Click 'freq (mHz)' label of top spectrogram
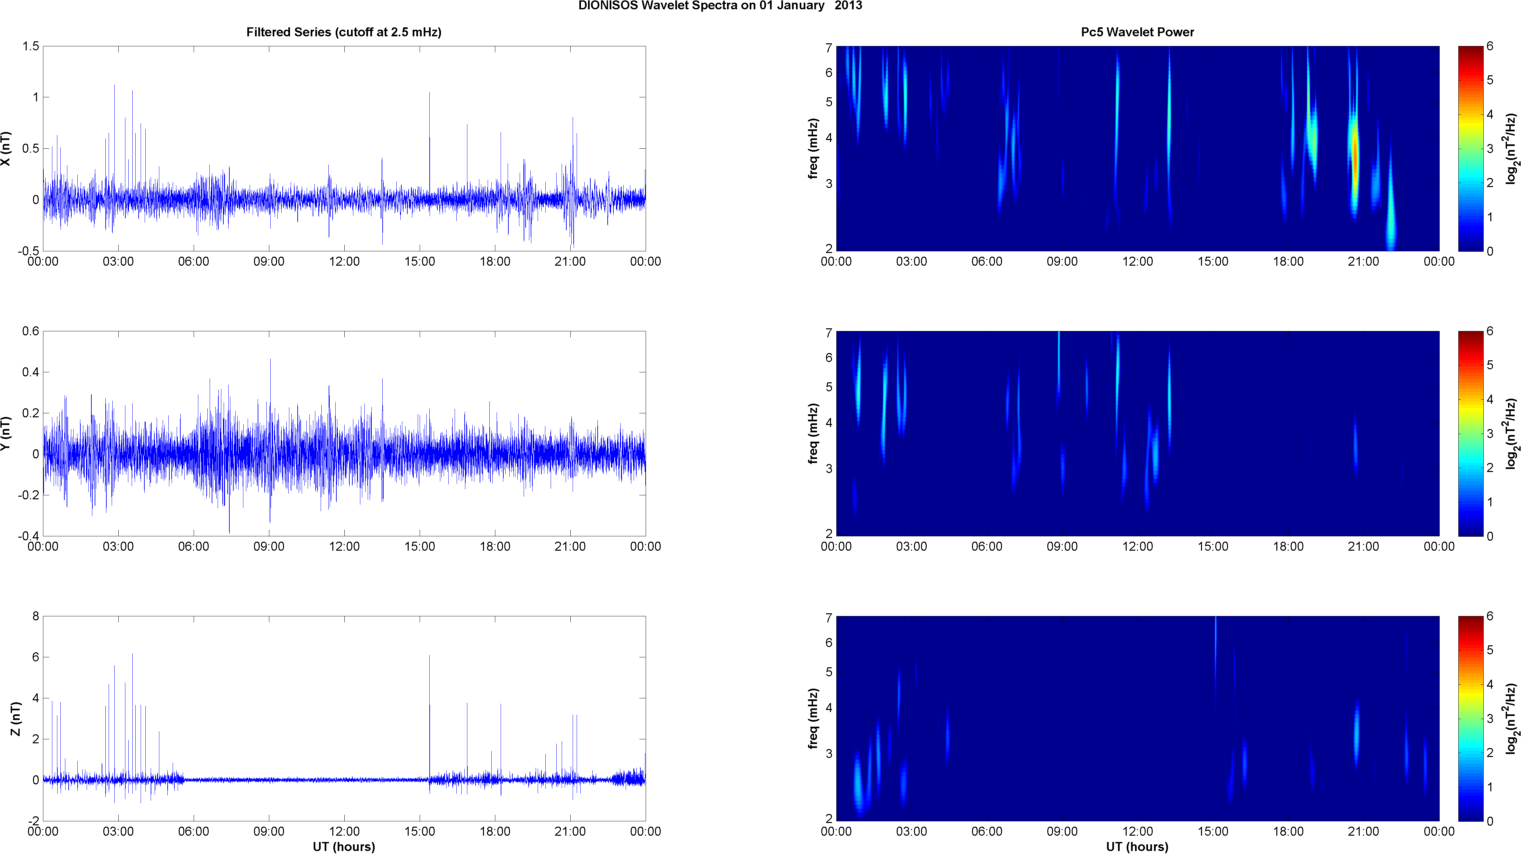Screen dimensions: 1521x854 coord(813,149)
